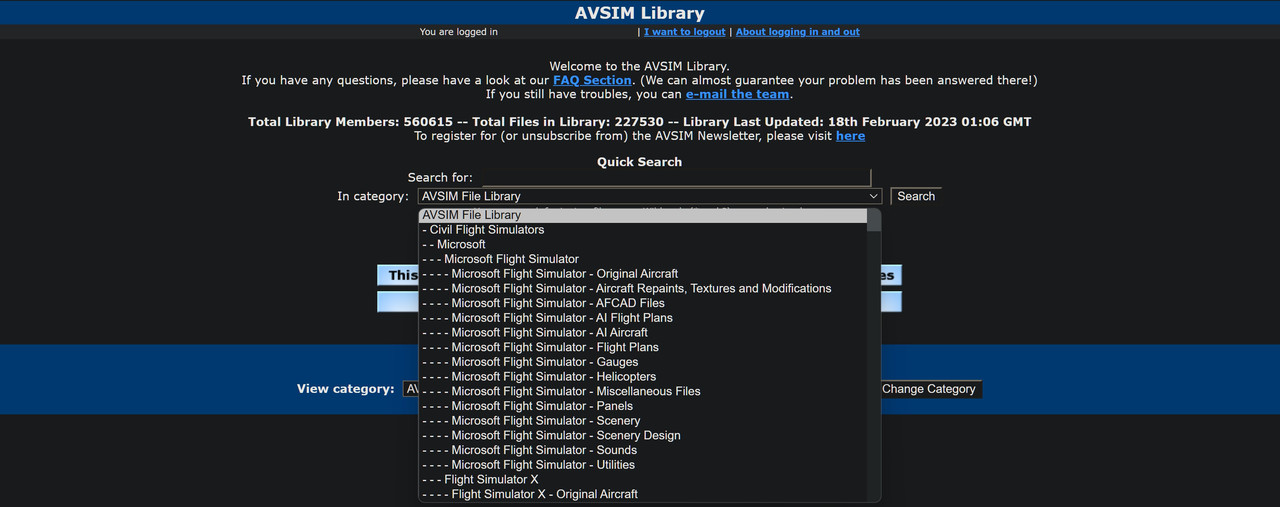Select '- - - Flight Simulator X' option
1280x507 pixels.
643,479
